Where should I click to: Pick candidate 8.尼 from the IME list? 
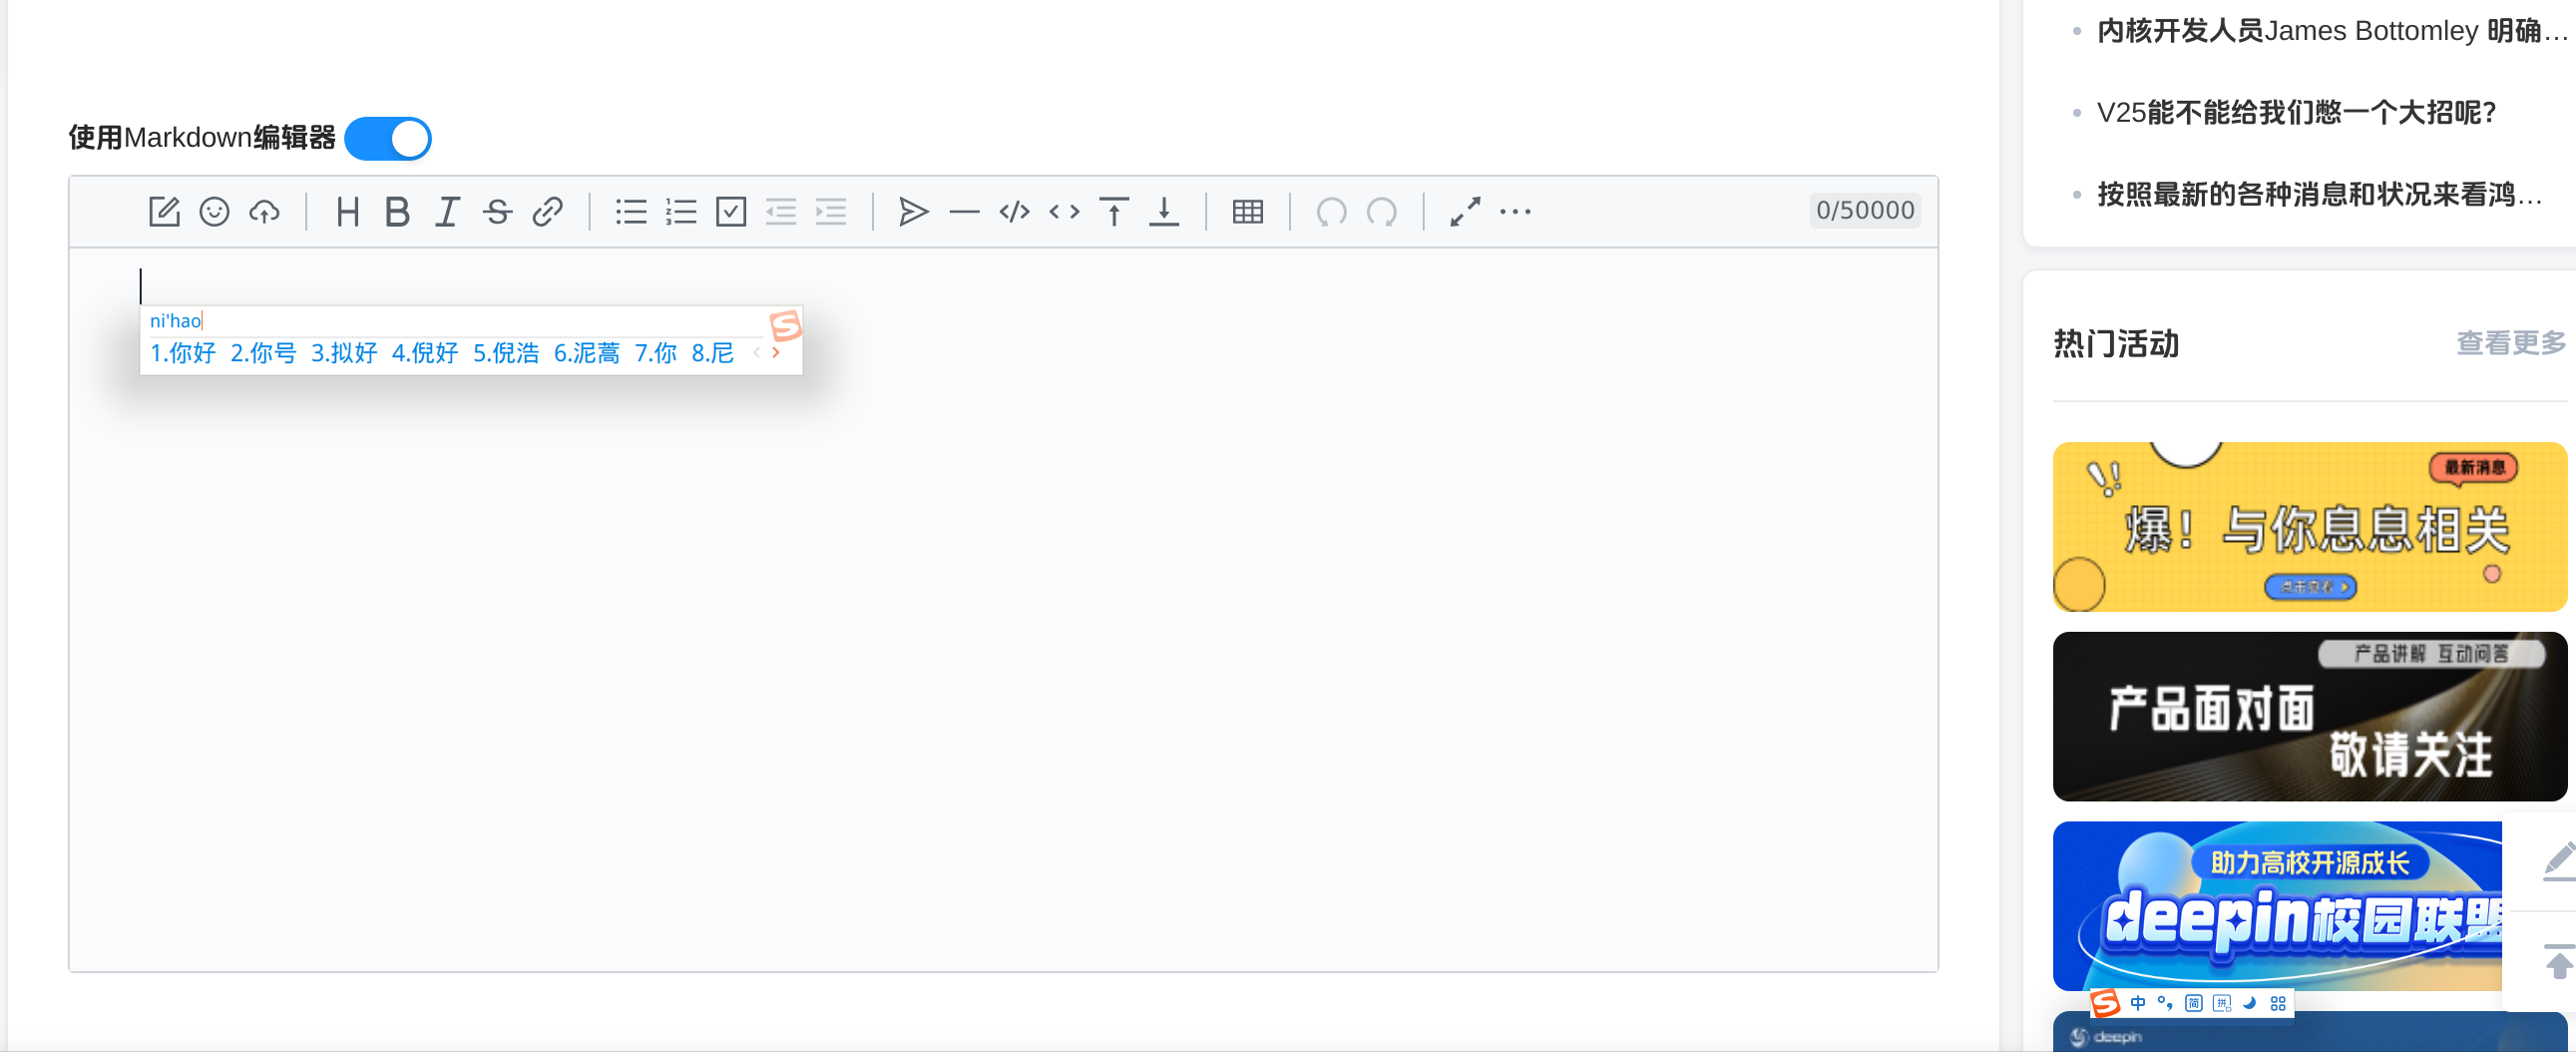pyautogui.click(x=712, y=353)
